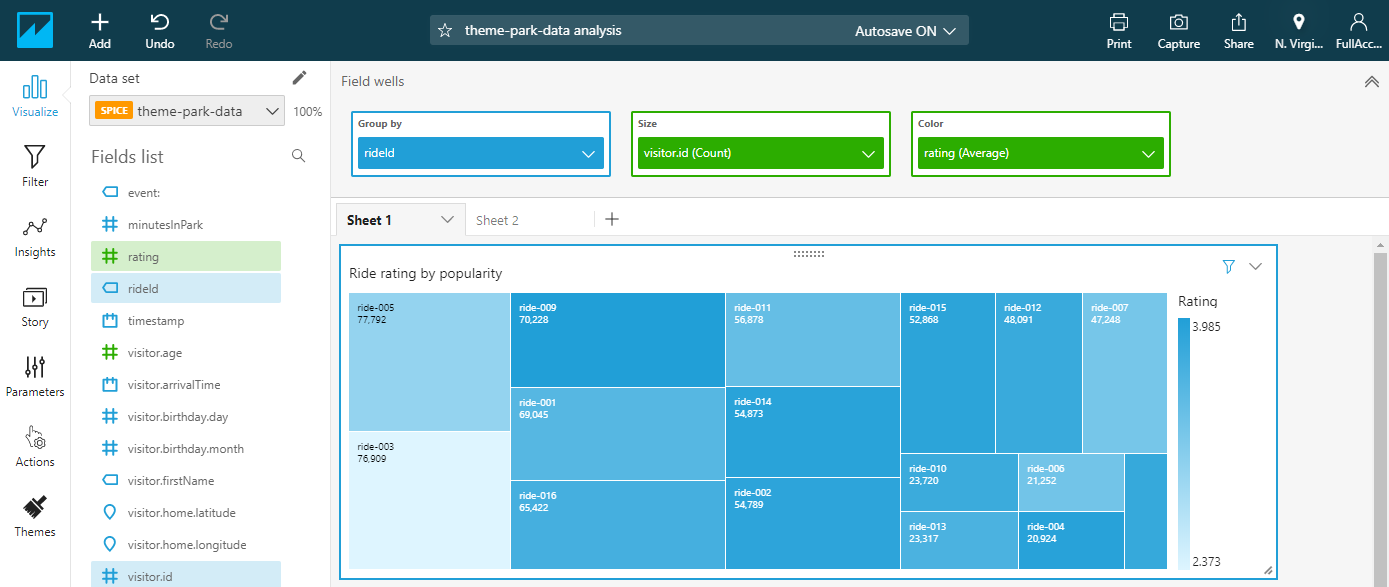Click the Undo arrow icon
Screen dimensions: 1389x587
(x=159, y=21)
